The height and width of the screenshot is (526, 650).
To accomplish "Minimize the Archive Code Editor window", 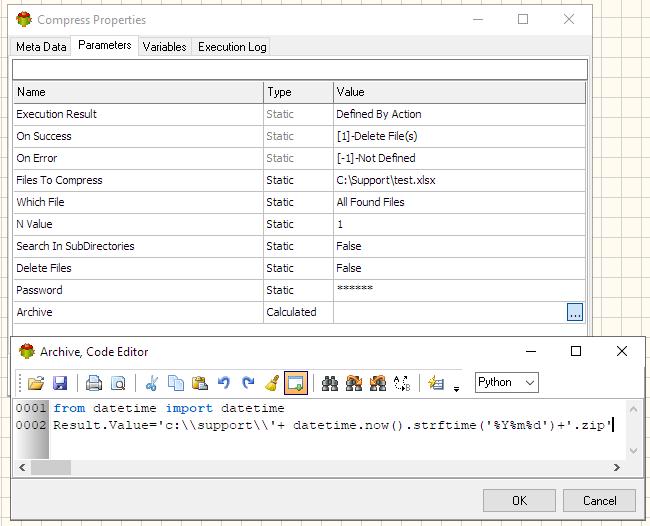I will tap(531, 351).
